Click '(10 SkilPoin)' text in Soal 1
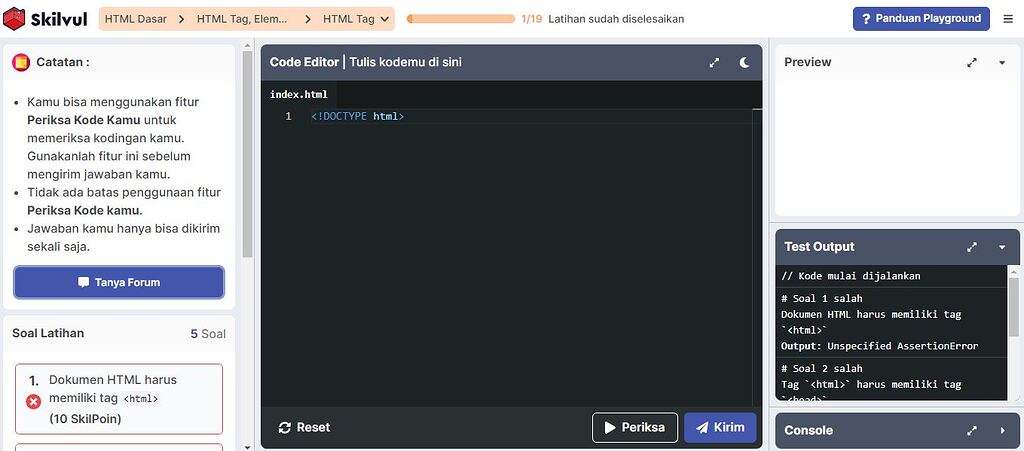 point(85,419)
